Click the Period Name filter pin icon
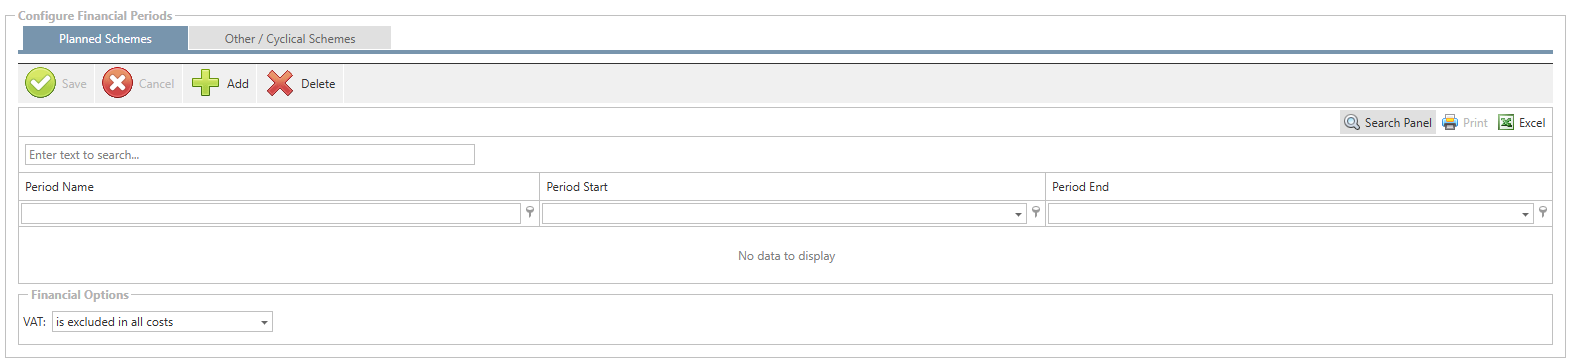Screen dimensions: 1569x364 pos(530,212)
